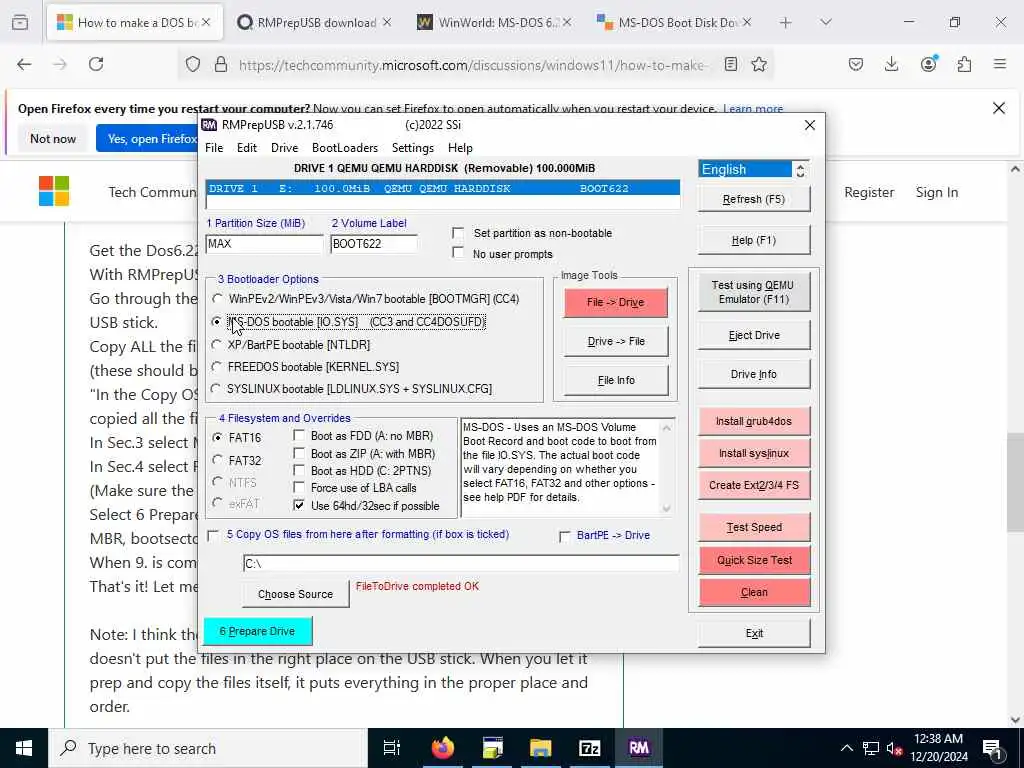Click the Choose Source button
This screenshot has width=1024, height=768.
[295, 594]
